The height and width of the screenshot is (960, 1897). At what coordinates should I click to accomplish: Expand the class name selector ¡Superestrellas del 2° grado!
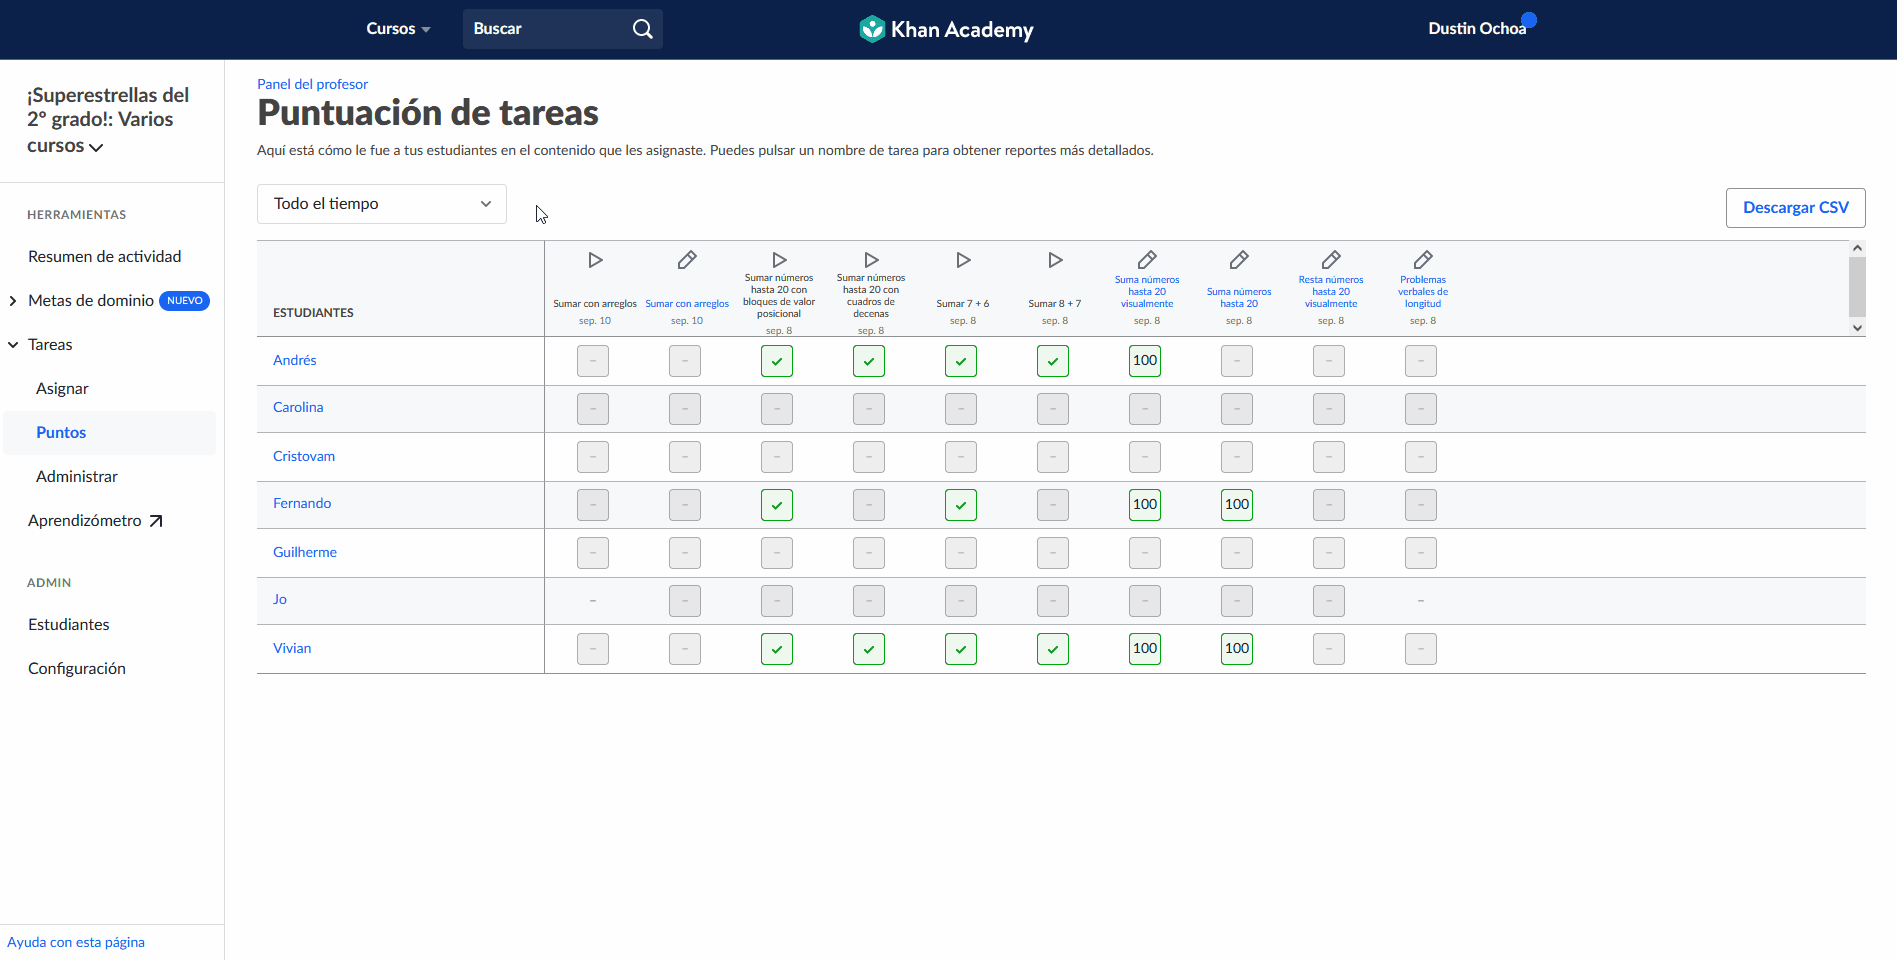108,120
